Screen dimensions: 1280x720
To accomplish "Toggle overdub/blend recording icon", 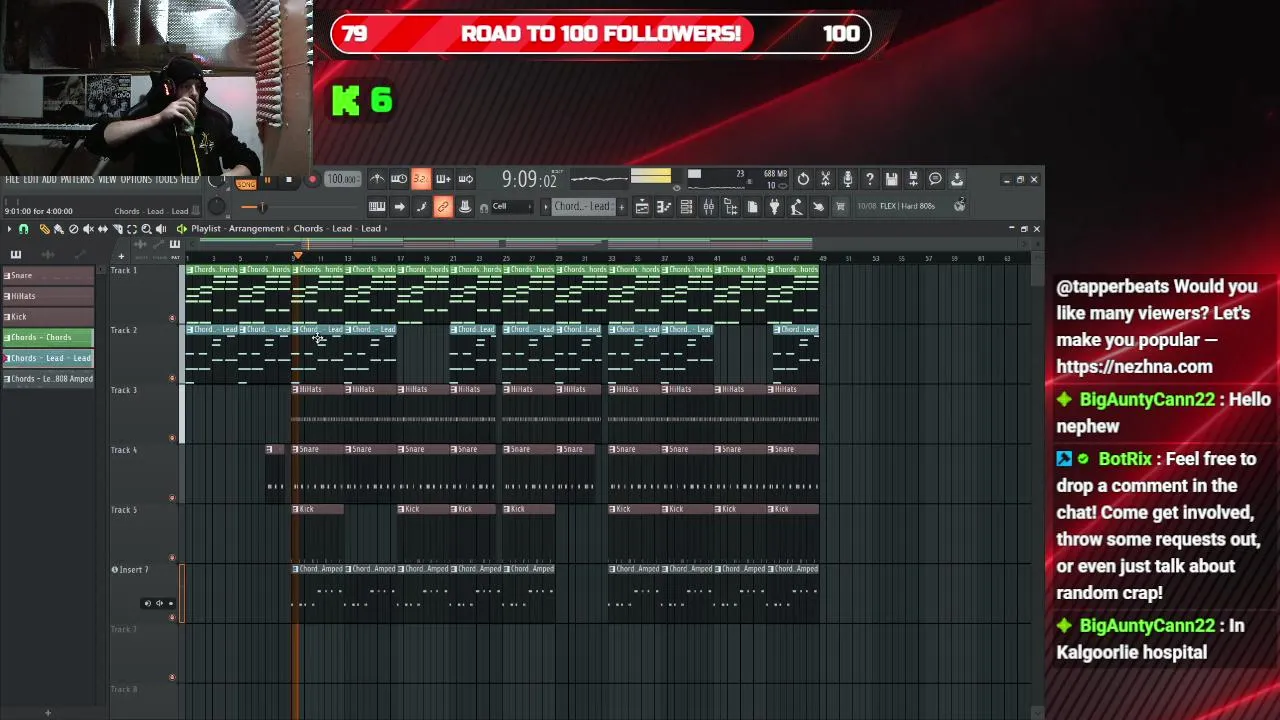I will point(443,180).
